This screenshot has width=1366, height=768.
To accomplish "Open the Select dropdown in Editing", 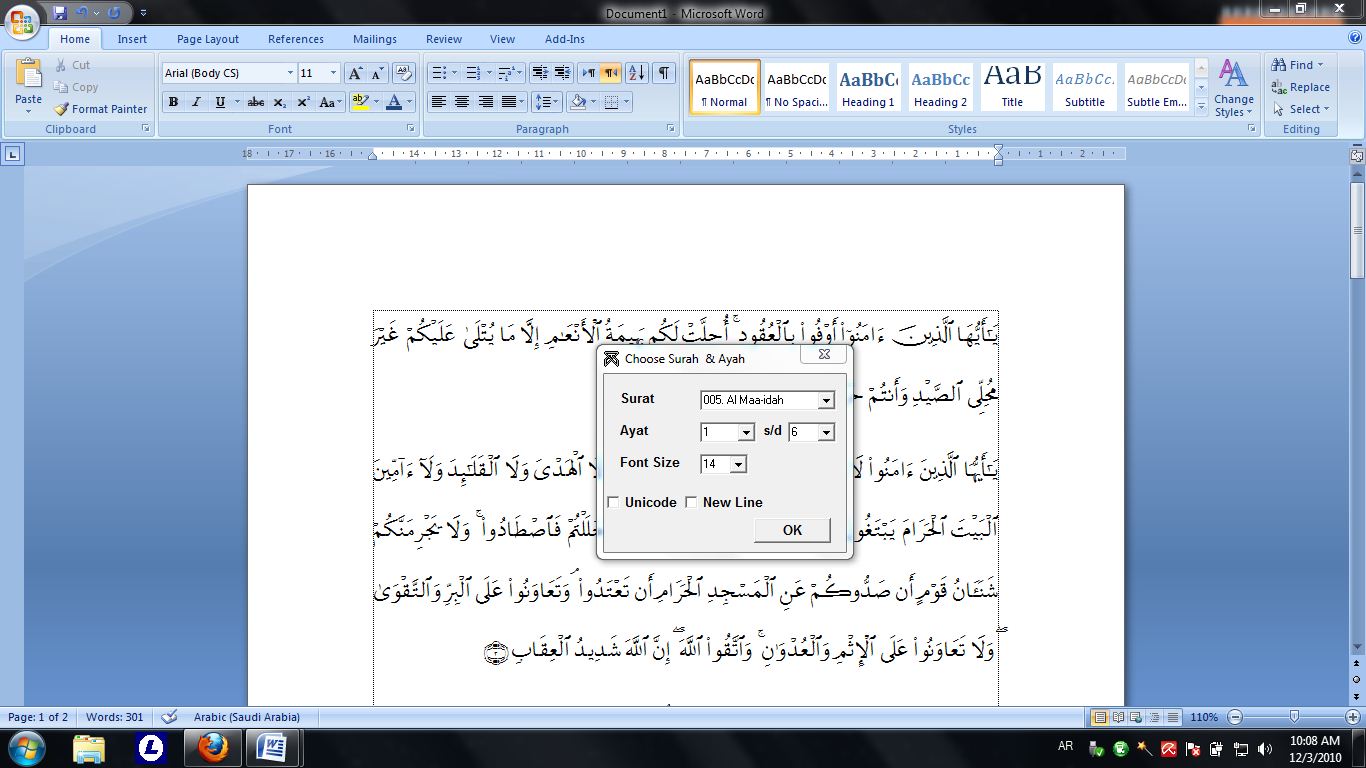I will tap(1300, 109).
